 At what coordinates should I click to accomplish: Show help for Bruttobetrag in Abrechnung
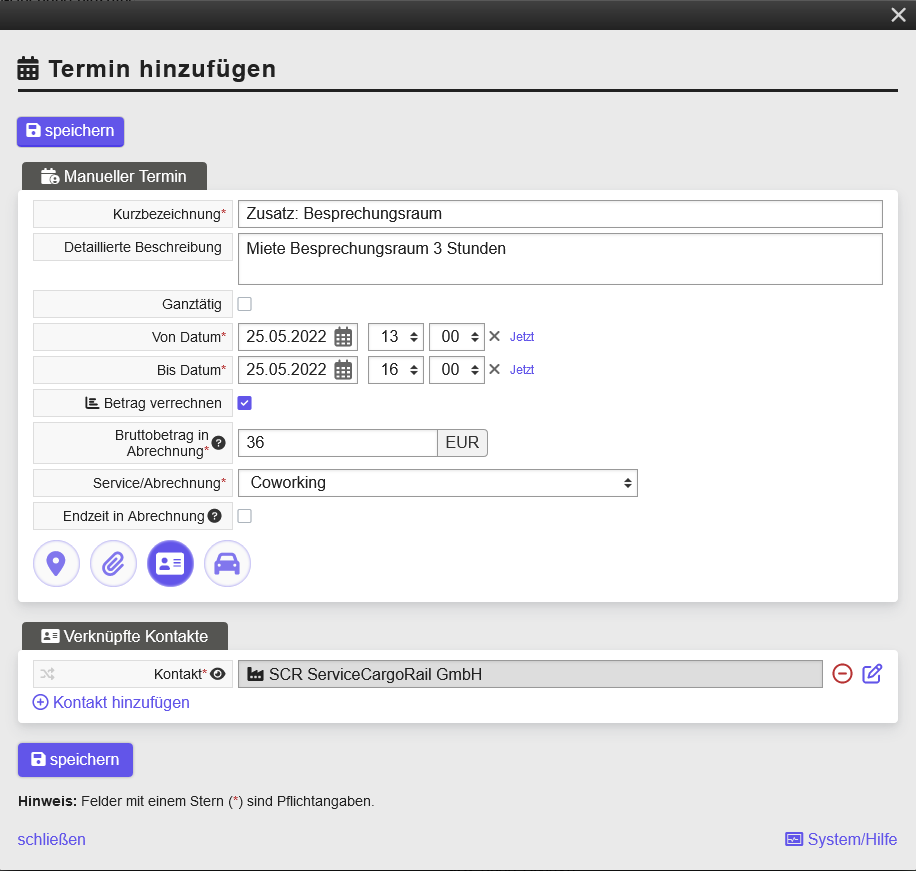pyautogui.click(x=218, y=443)
